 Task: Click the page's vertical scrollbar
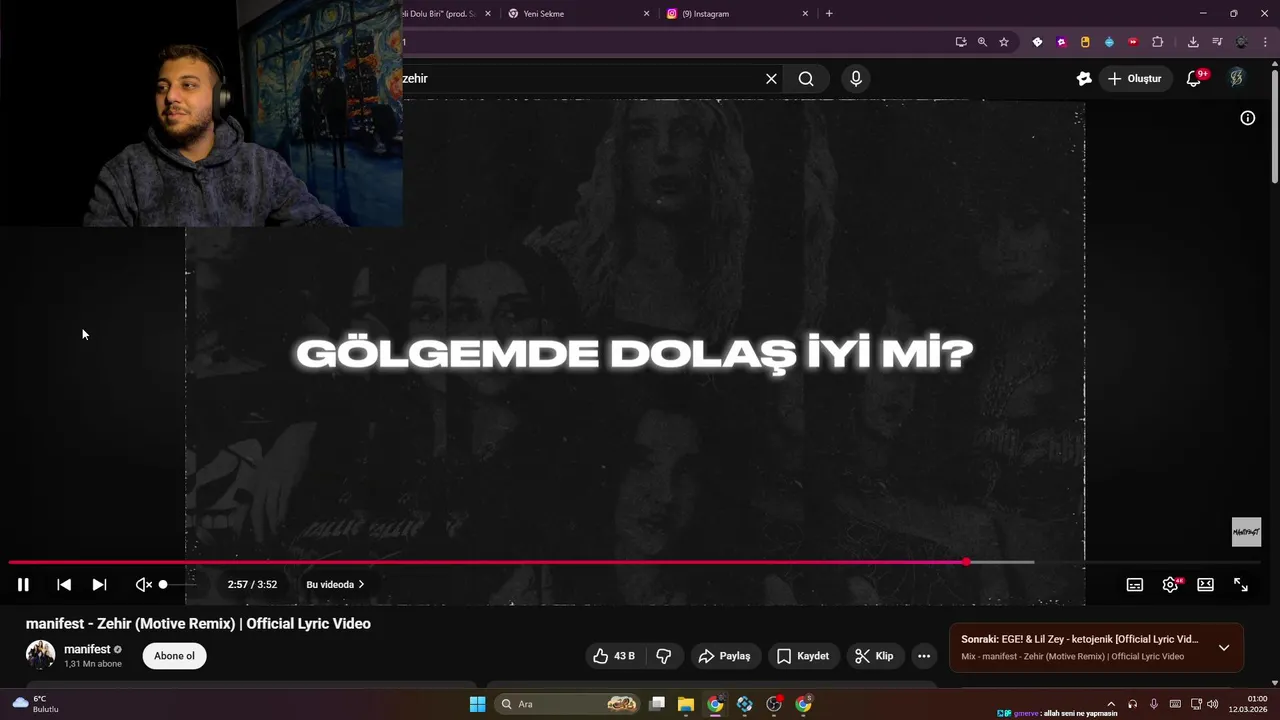(x=1275, y=125)
